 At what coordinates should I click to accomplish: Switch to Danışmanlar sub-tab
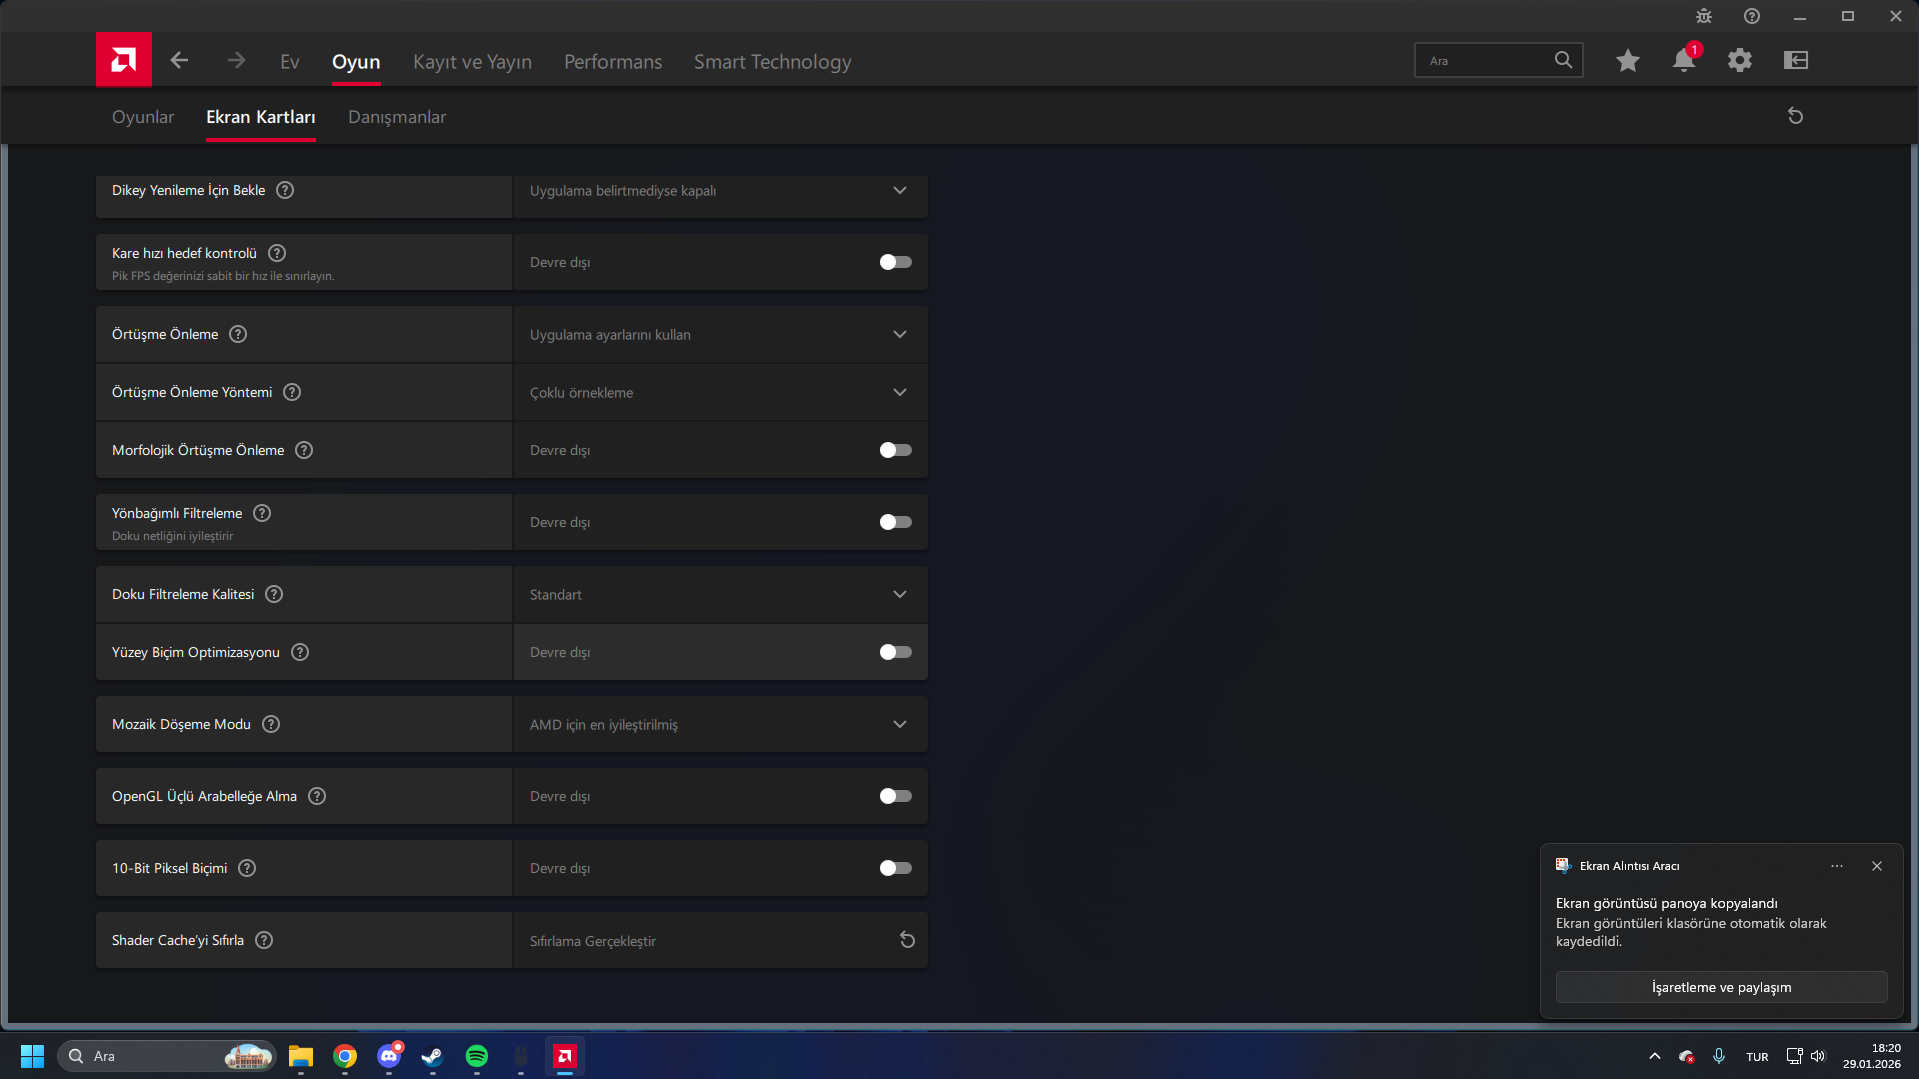coord(397,117)
